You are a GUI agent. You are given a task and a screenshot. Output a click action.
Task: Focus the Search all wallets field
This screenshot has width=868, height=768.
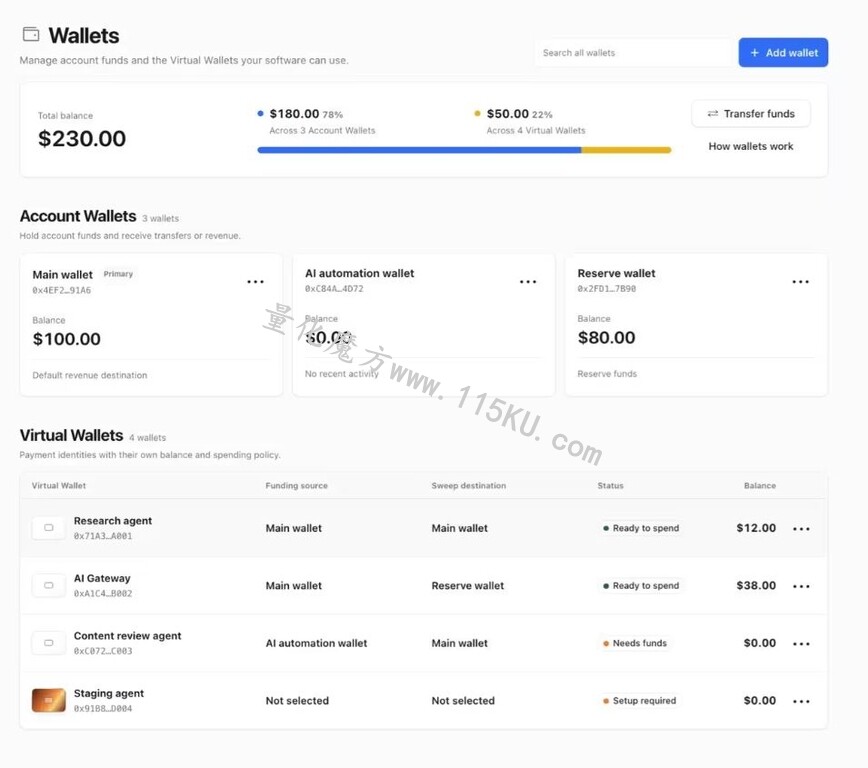[x=634, y=53]
